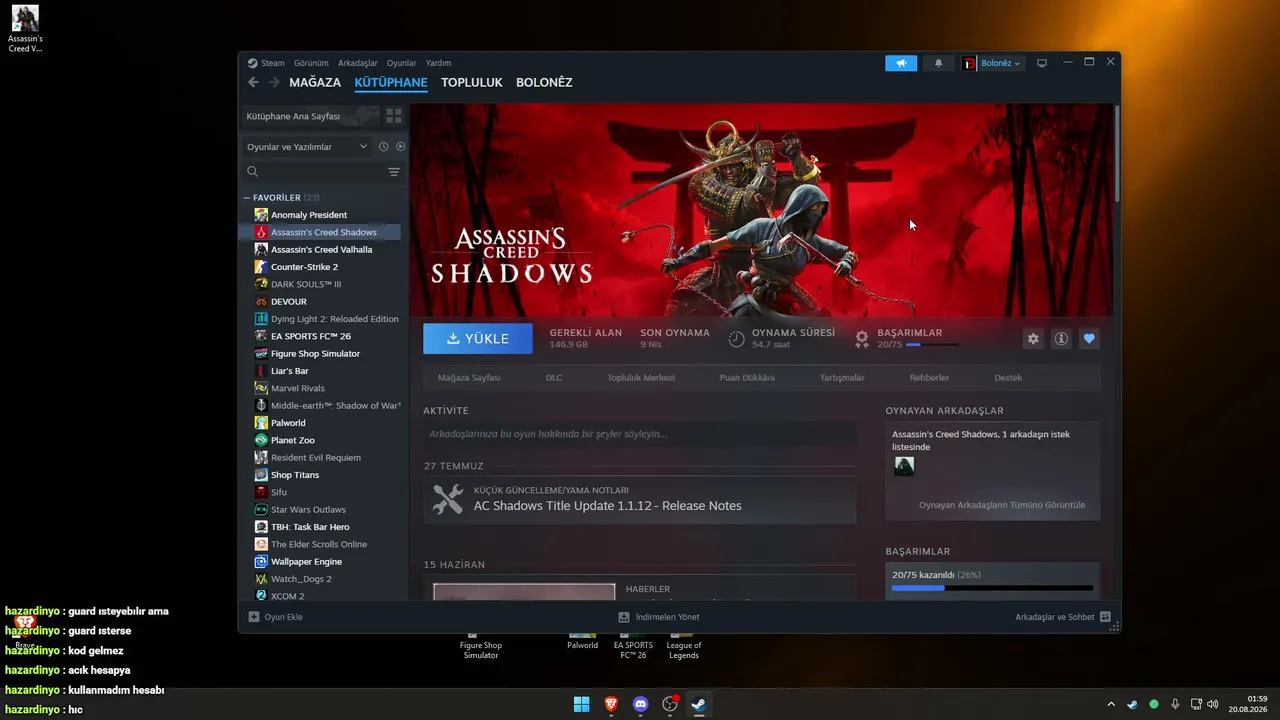The width and height of the screenshot is (1280, 720).
Task: Open the Oyunlar menu
Action: (402, 63)
